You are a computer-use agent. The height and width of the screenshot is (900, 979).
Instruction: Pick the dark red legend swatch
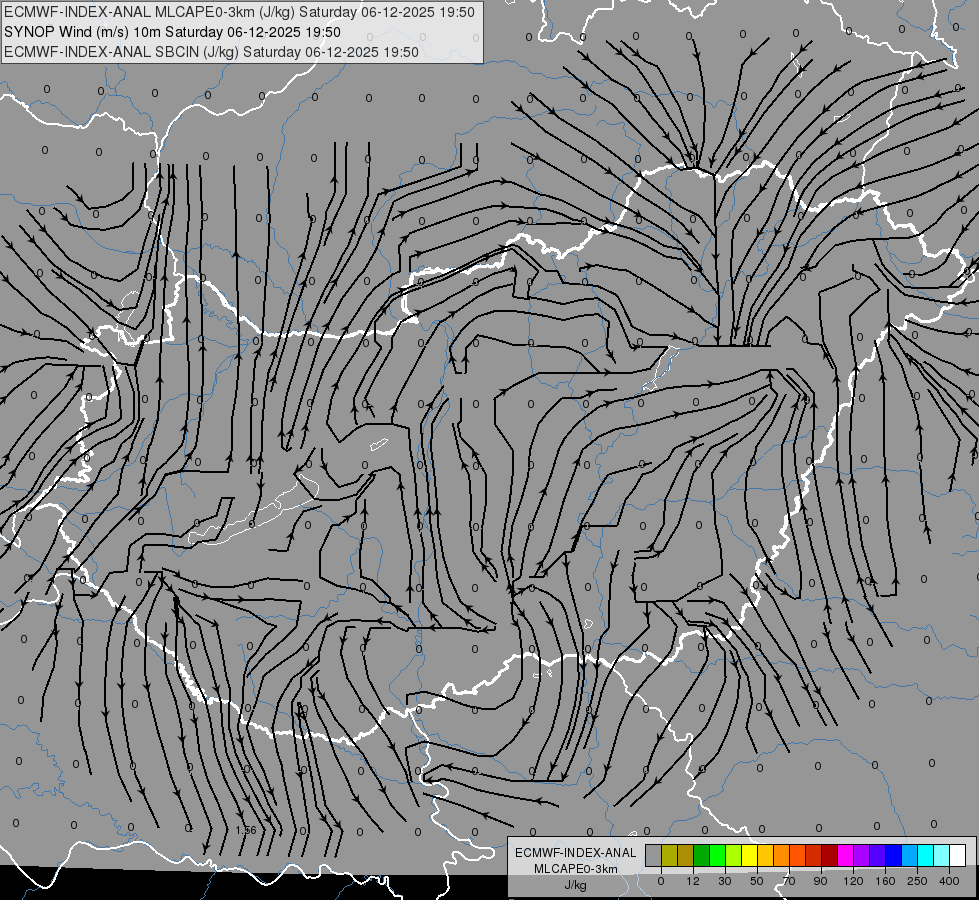click(x=830, y=855)
